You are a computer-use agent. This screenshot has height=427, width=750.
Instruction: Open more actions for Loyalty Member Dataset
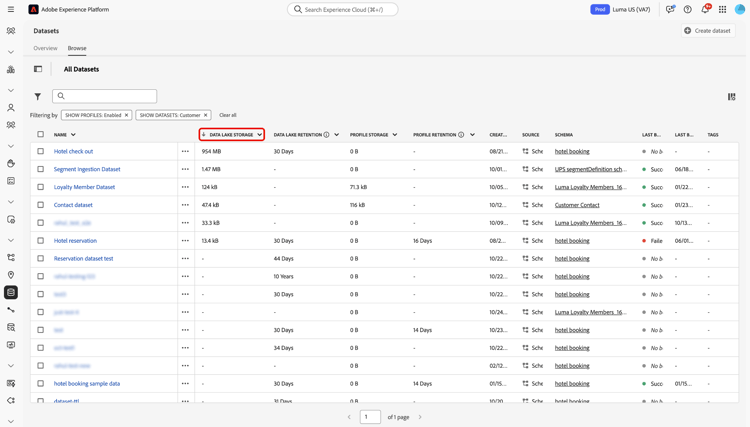(x=185, y=187)
